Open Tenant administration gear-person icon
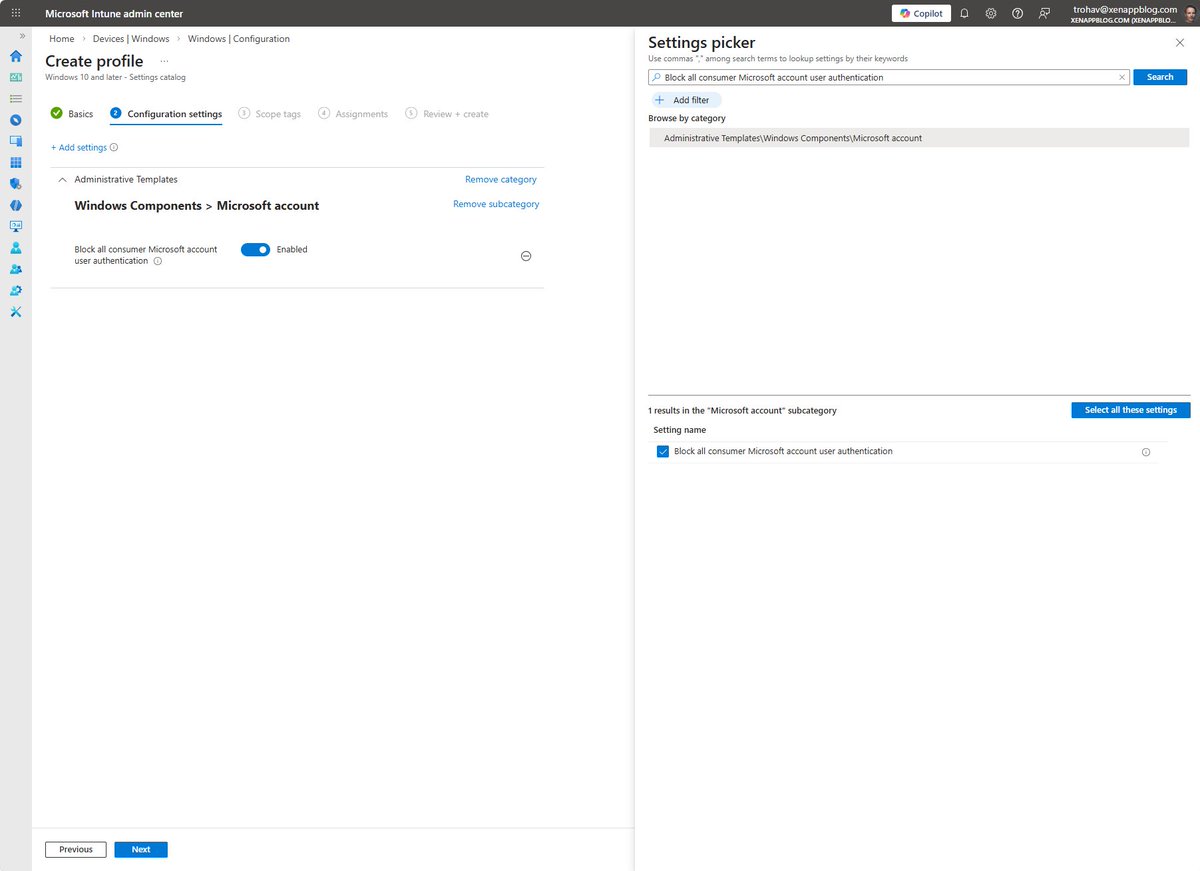 pos(16,290)
